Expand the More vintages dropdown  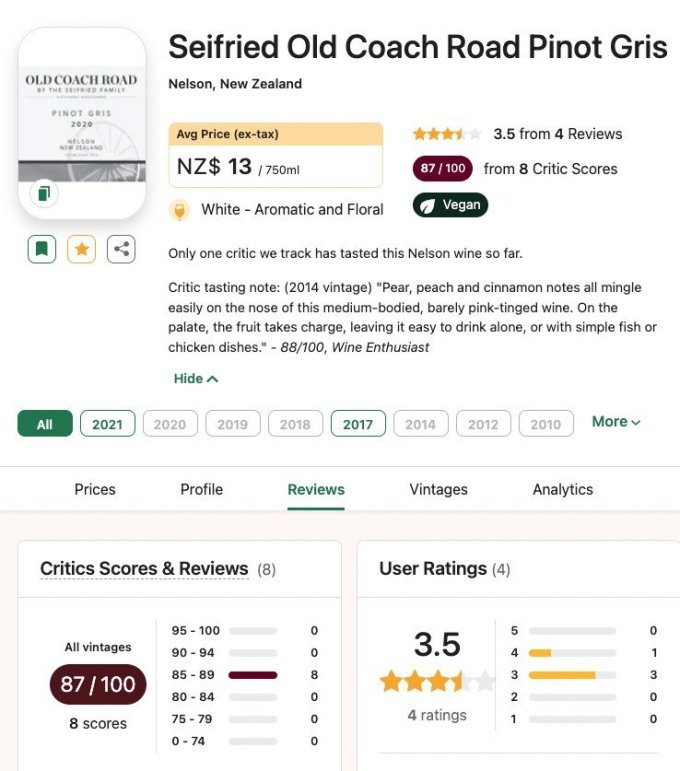coord(616,422)
